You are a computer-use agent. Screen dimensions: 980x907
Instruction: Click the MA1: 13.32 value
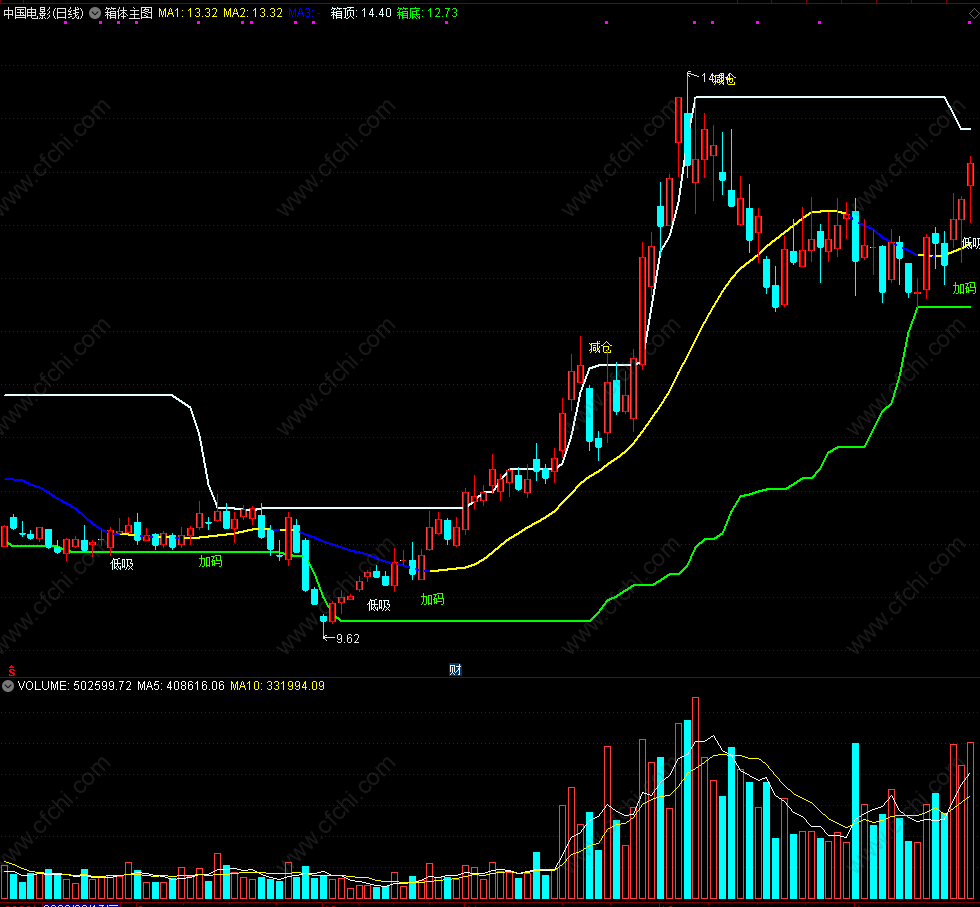tap(188, 13)
